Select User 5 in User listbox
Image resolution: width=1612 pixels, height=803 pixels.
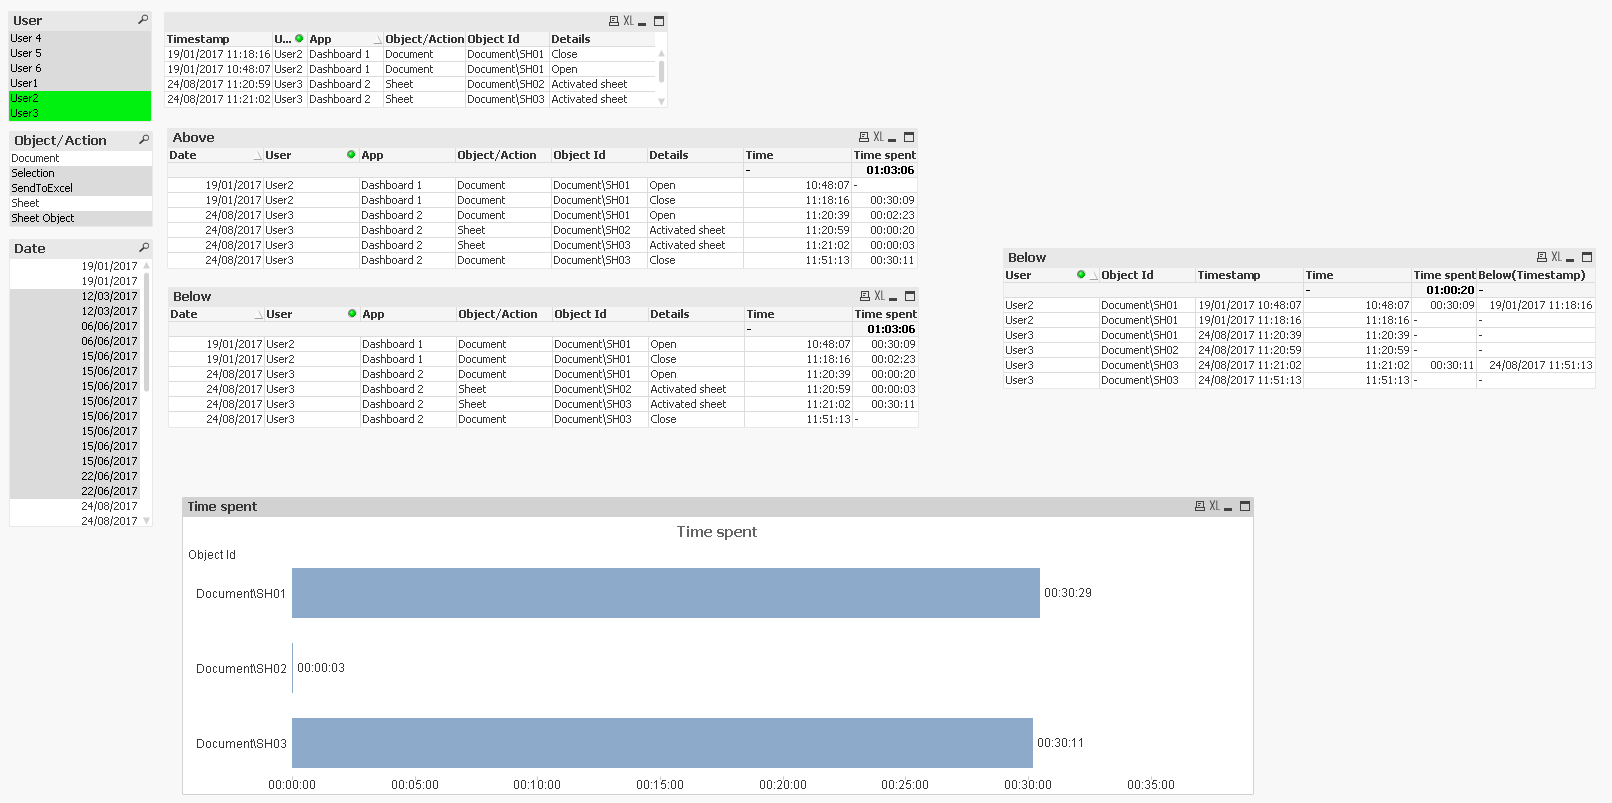80,53
